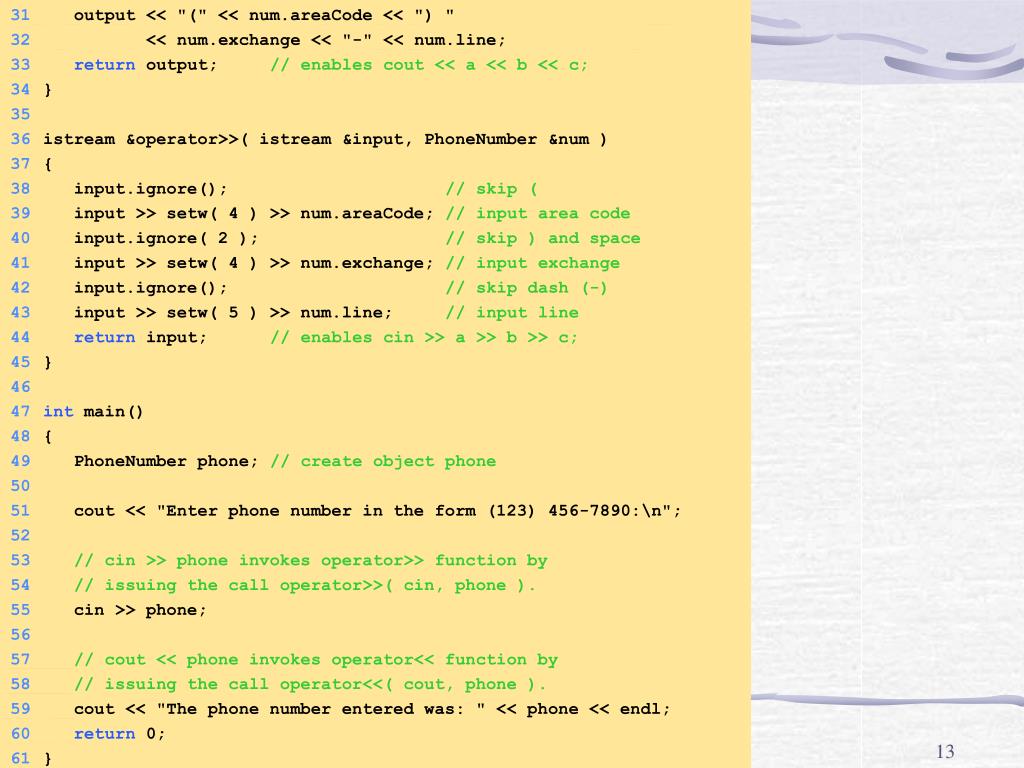Click the comment 'skip ) and space'
Viewport: 1024px width, 768px height.
558,238
